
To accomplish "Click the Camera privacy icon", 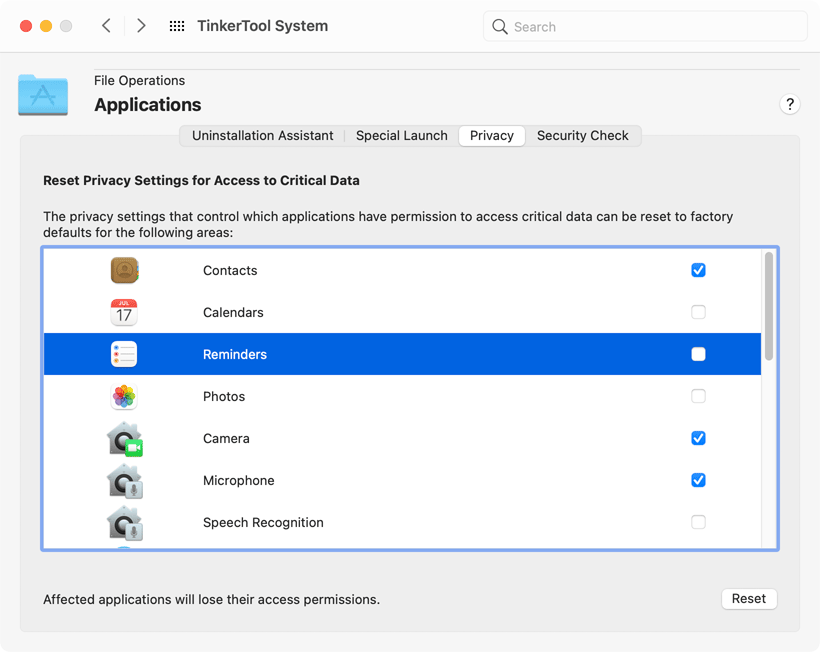I will coord(125,439).
